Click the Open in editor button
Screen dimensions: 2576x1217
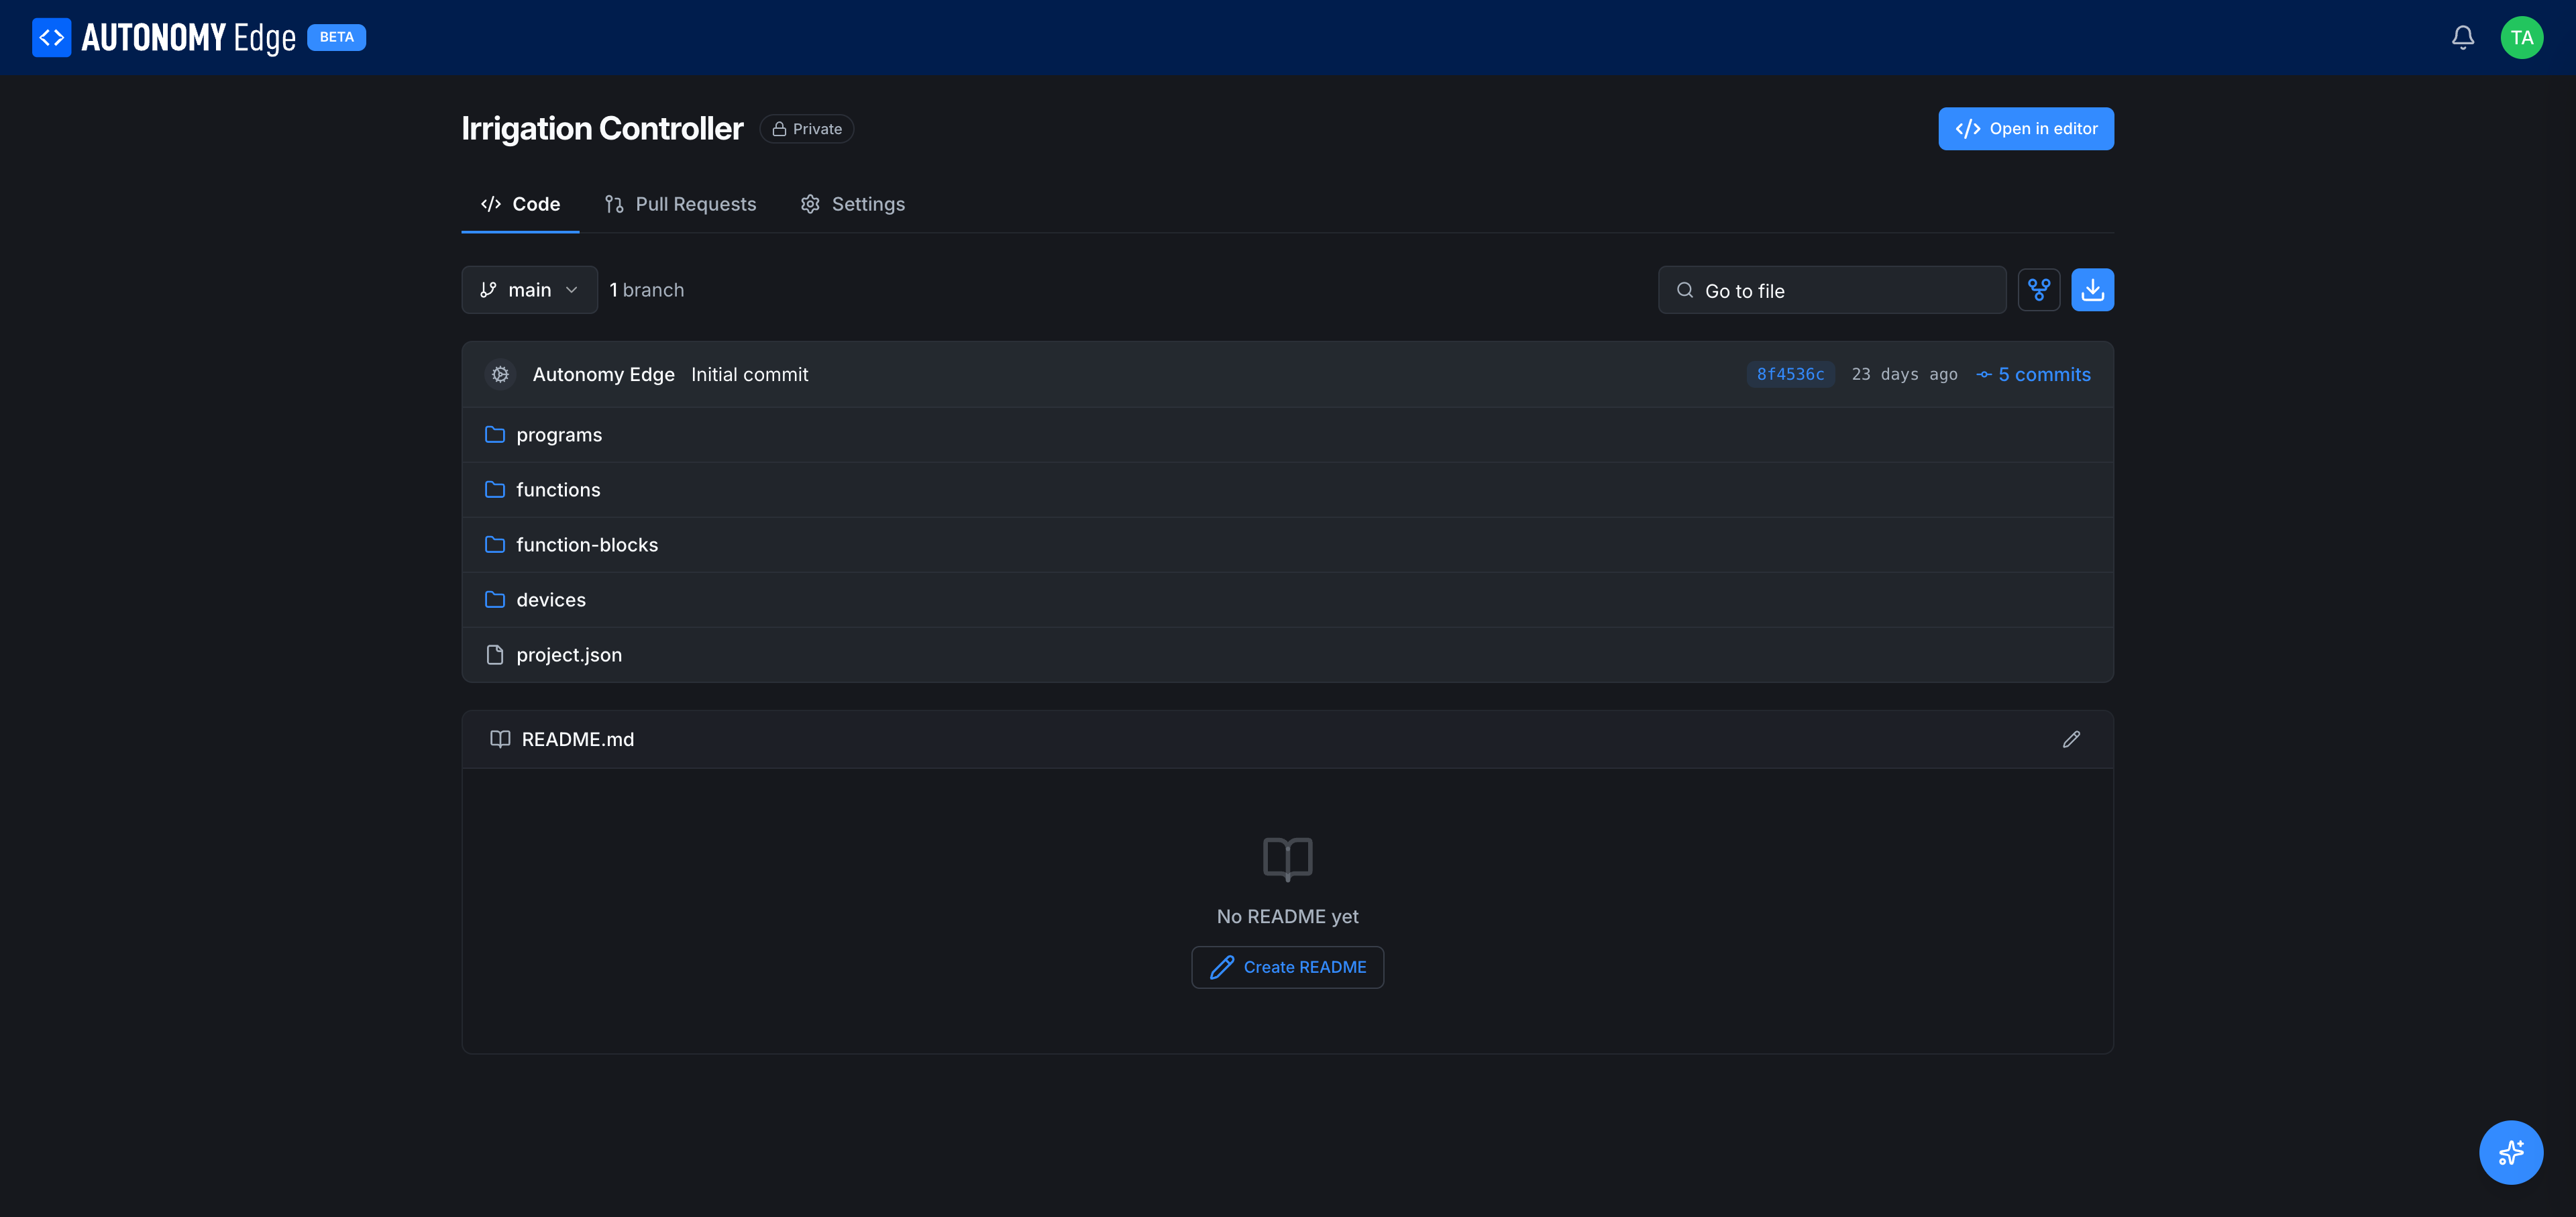tap(2025, 129)
